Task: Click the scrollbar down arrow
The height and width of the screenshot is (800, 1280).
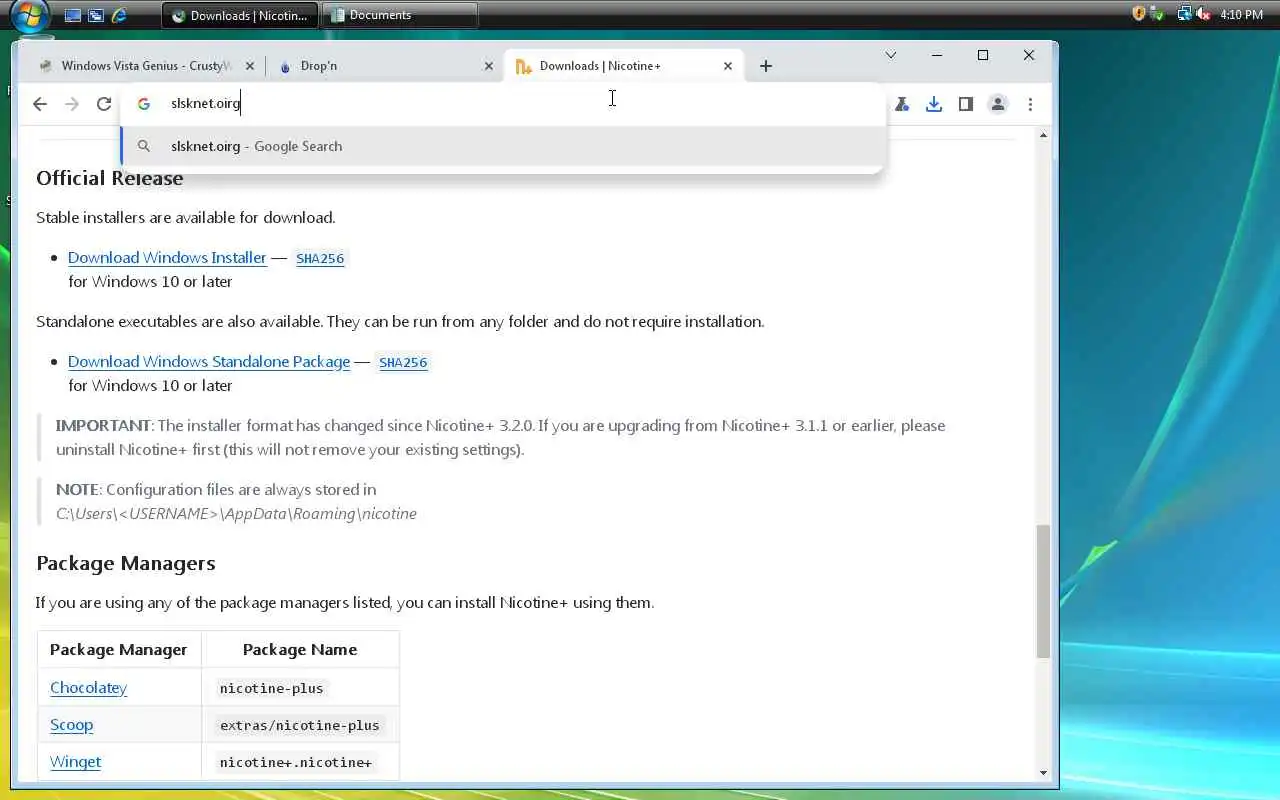Action: 1043,772
